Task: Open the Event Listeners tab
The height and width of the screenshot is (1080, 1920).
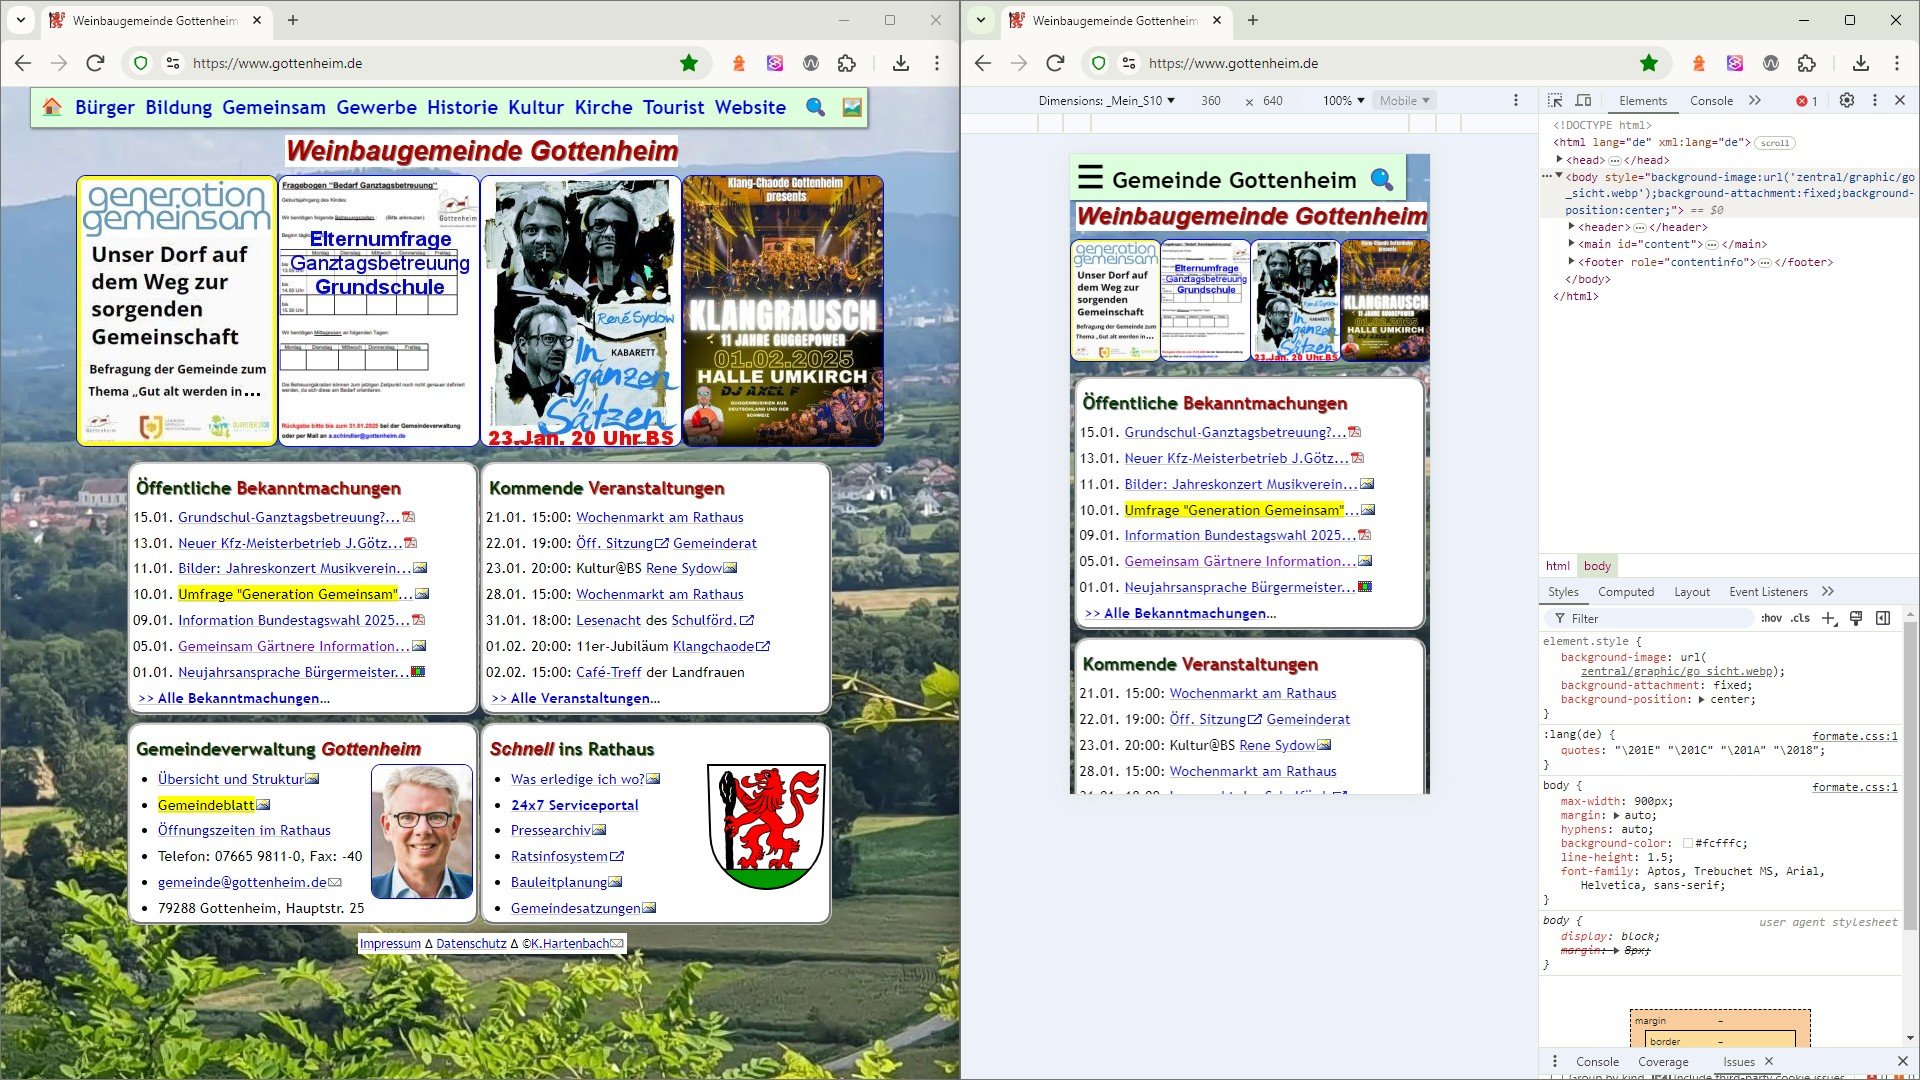Action: (1768, 591)
